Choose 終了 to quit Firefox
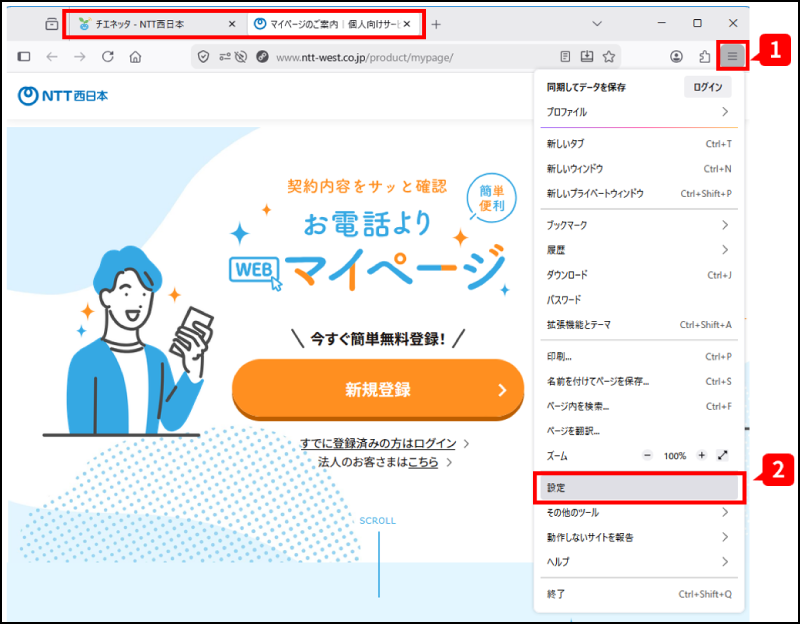800x624 pixels. coord(639,594)
